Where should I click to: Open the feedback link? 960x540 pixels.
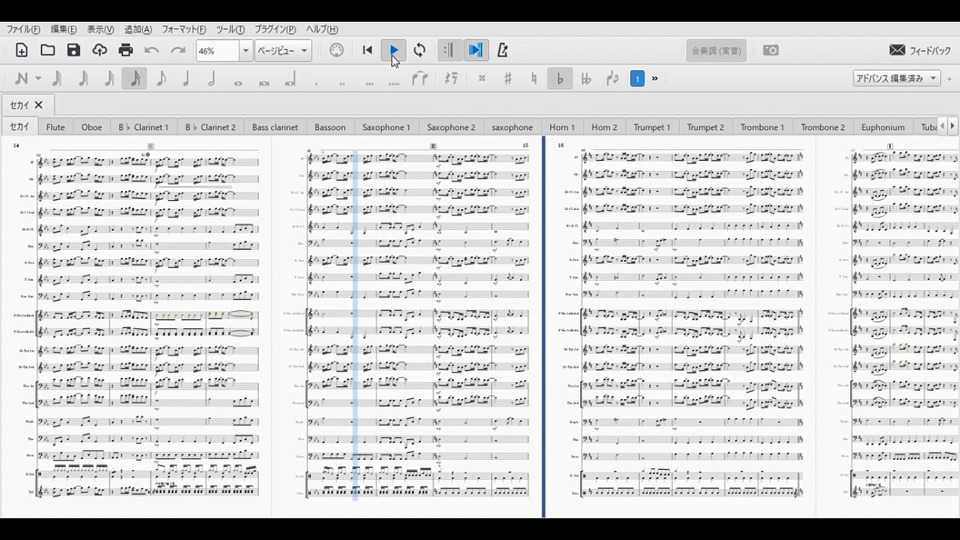(920, 50)
